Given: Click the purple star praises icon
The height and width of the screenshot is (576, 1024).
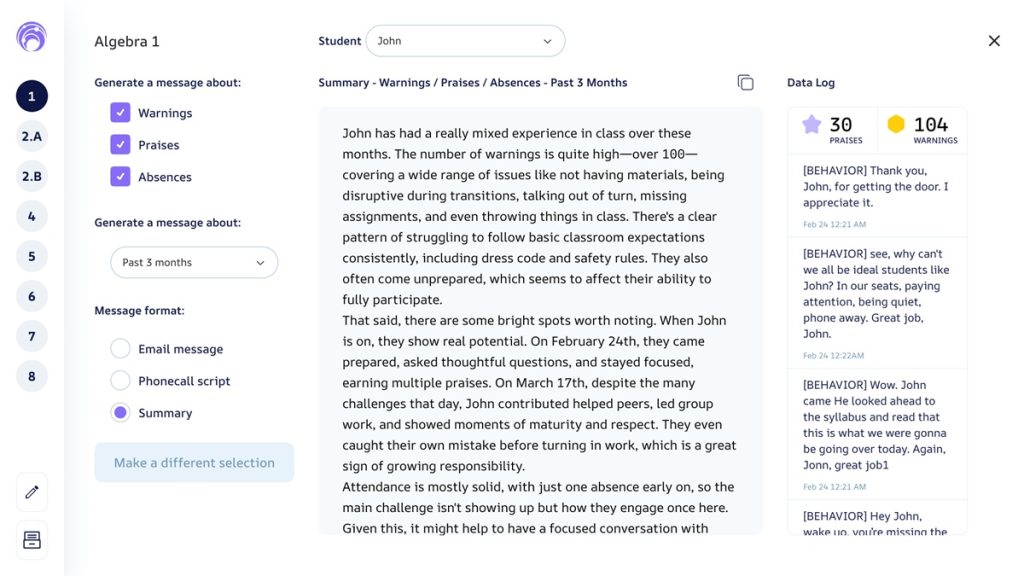Looking at the screenshot, I should (x=812, y=124).
